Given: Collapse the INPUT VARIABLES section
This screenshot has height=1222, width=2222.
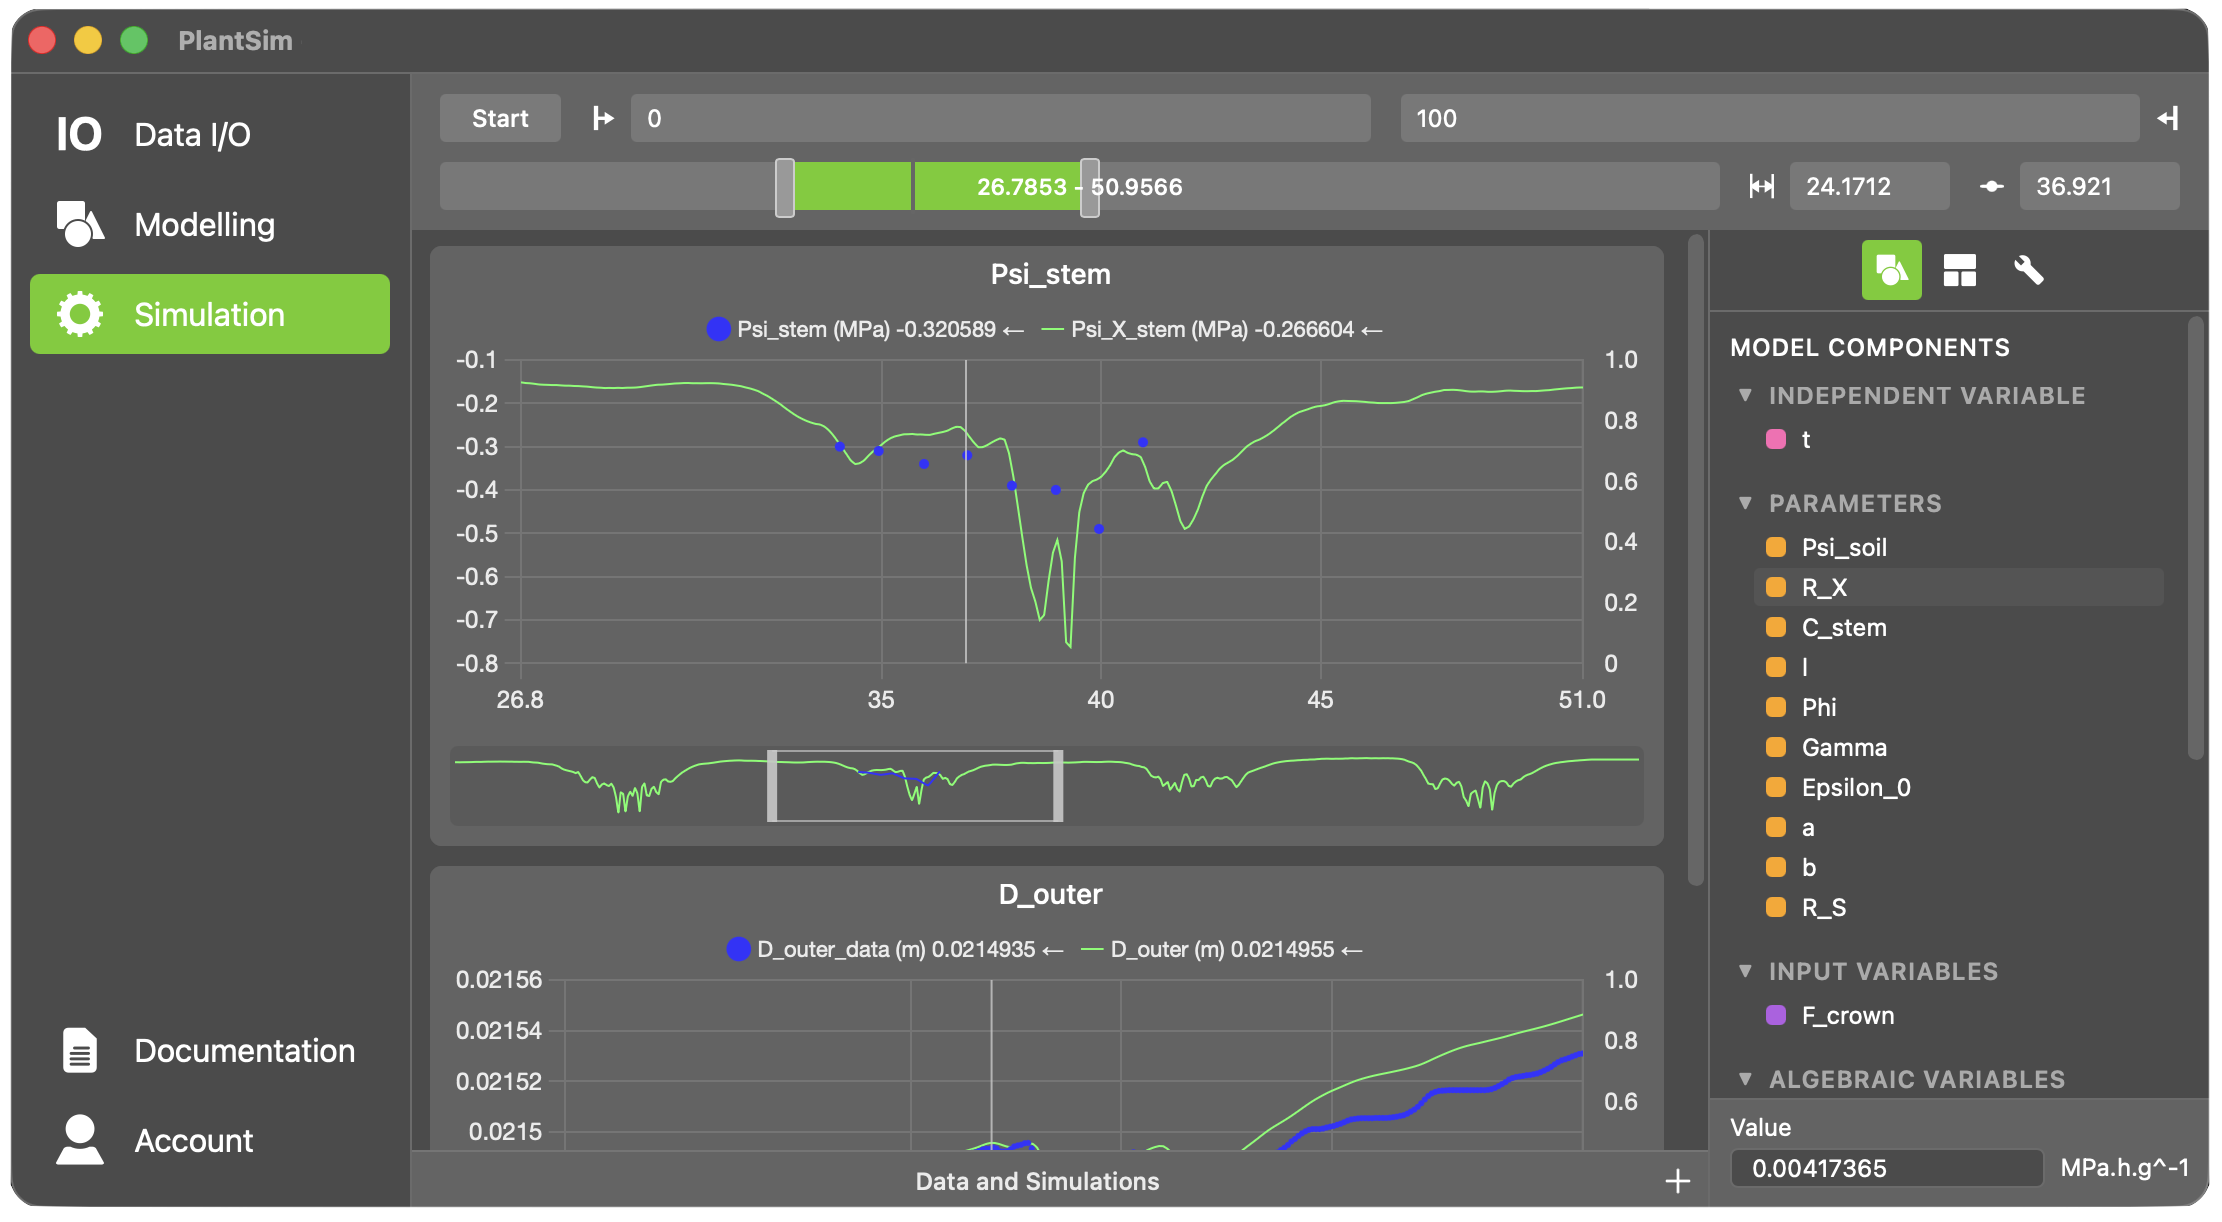Looking at the screenshot, I should point(1746,970).
